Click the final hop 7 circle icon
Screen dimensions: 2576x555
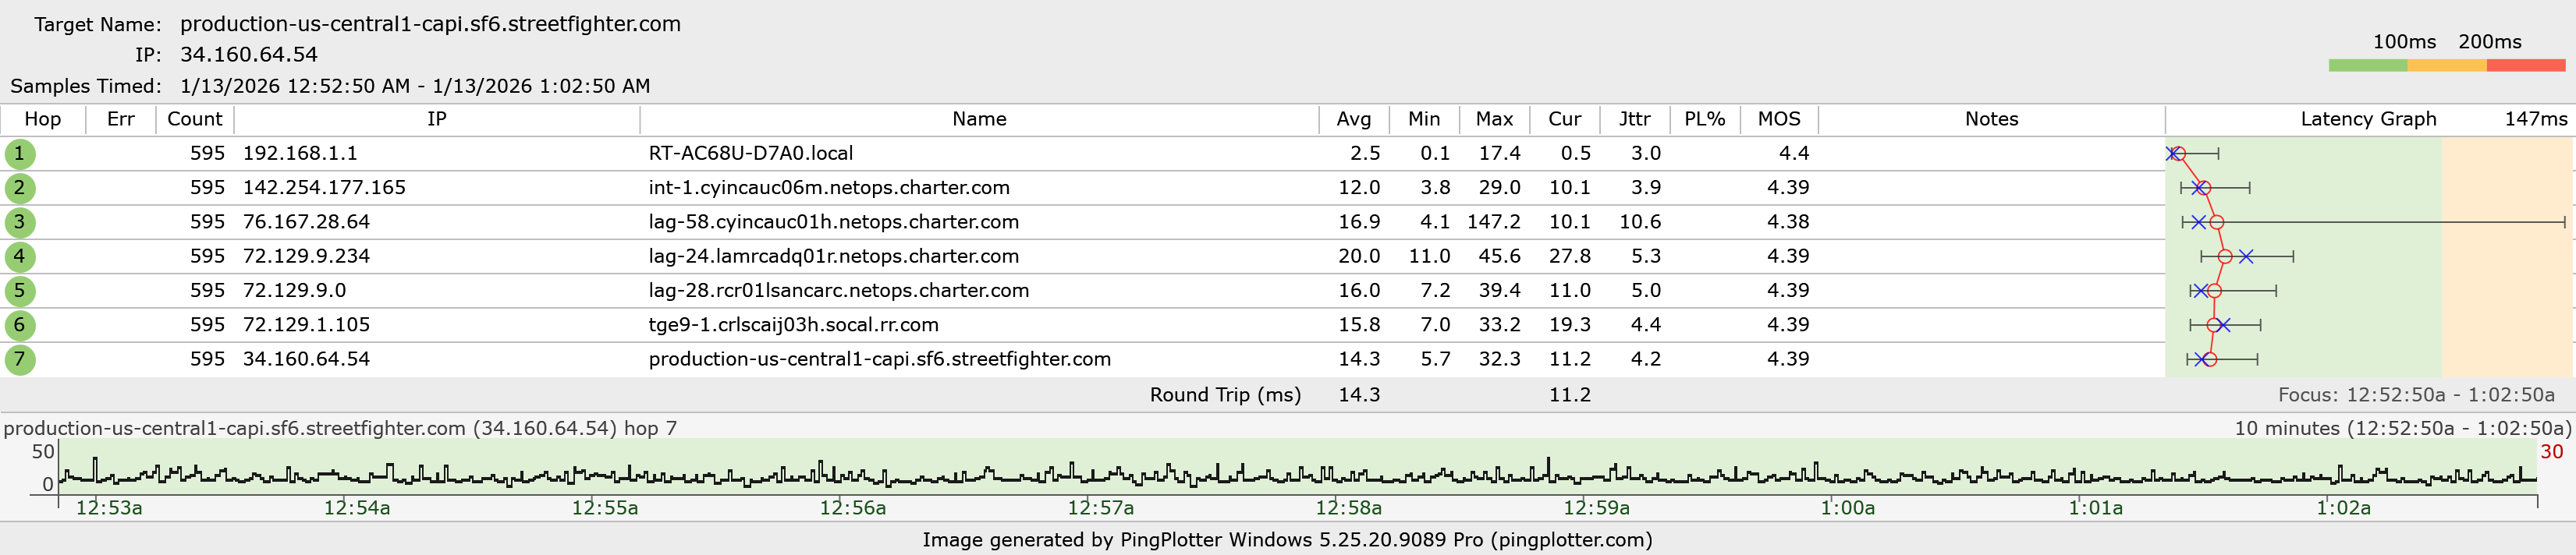coord(19,359)
